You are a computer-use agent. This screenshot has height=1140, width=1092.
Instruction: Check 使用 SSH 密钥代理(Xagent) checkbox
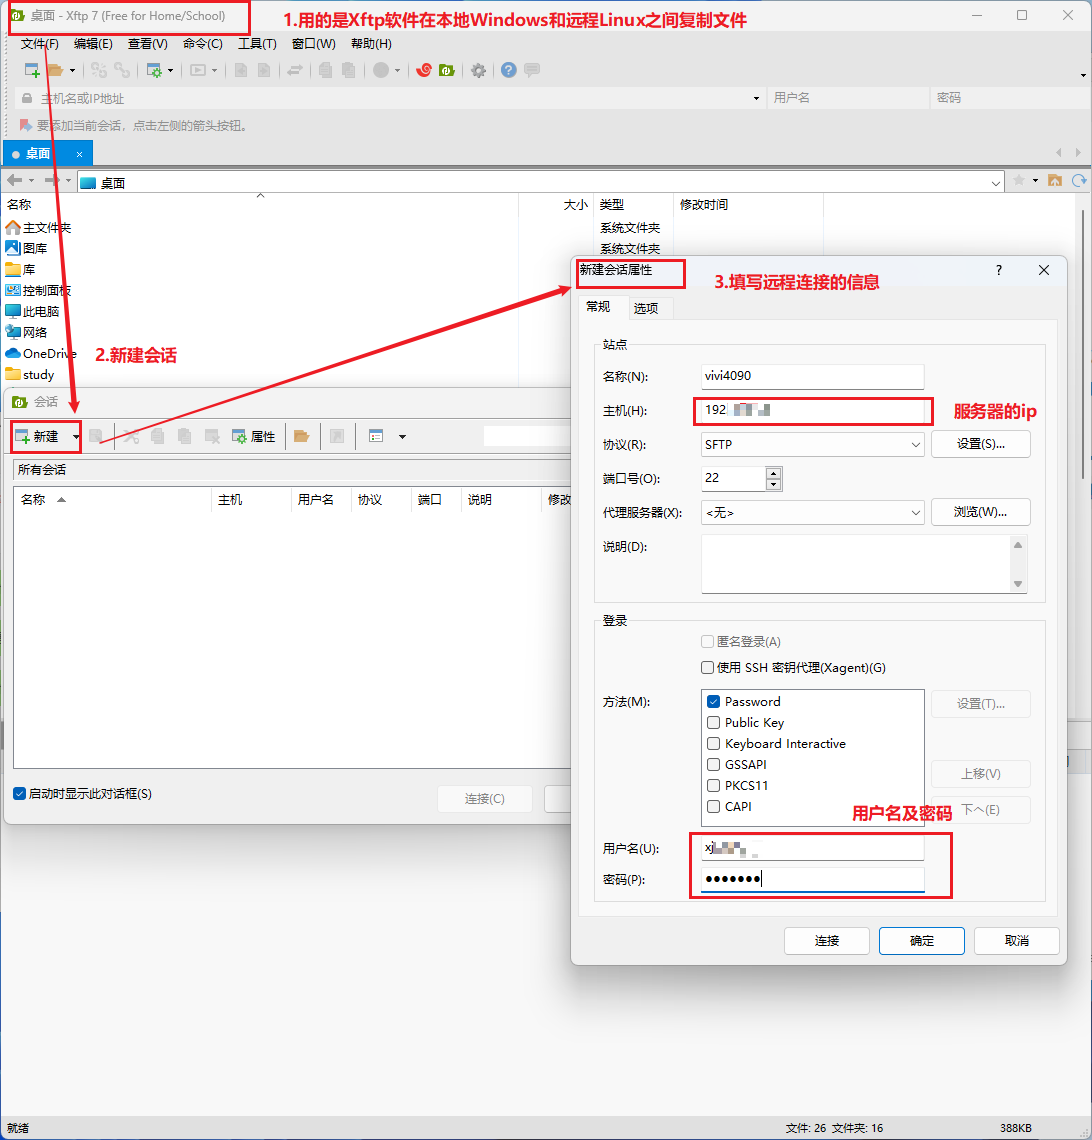click(x=707, y=667)
